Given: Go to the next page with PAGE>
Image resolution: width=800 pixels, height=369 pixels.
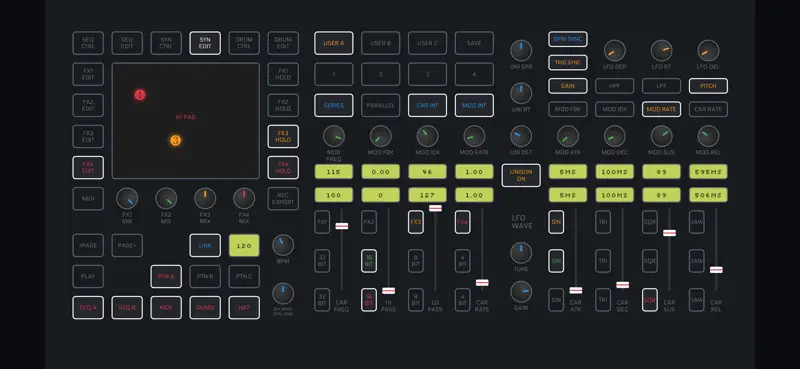Looking at the screenshot, I should tap(127, 245).
